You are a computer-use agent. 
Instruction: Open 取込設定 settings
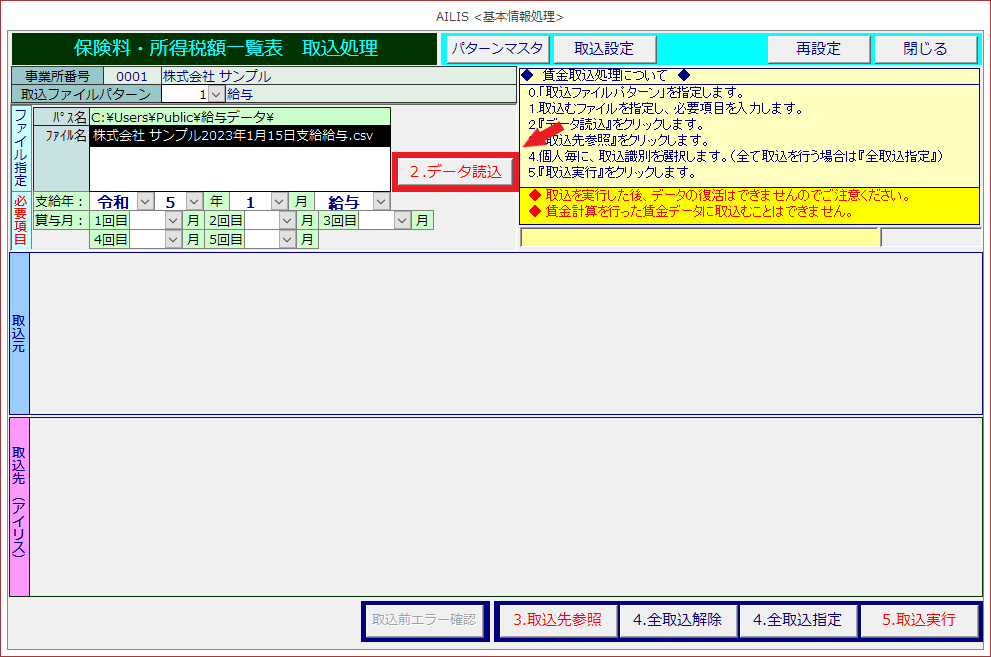[603, 48]
